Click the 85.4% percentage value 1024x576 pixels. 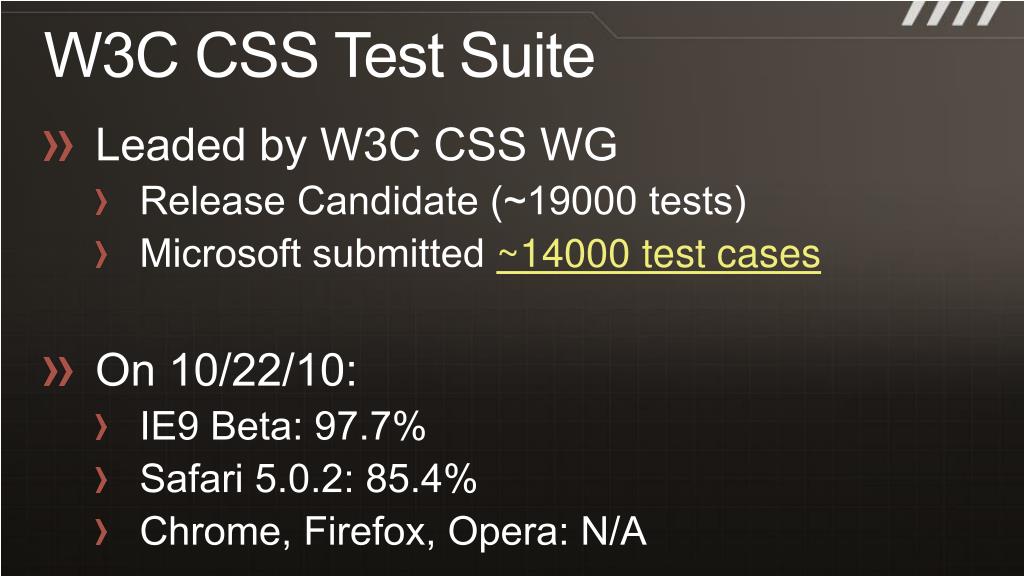point(421,479)
